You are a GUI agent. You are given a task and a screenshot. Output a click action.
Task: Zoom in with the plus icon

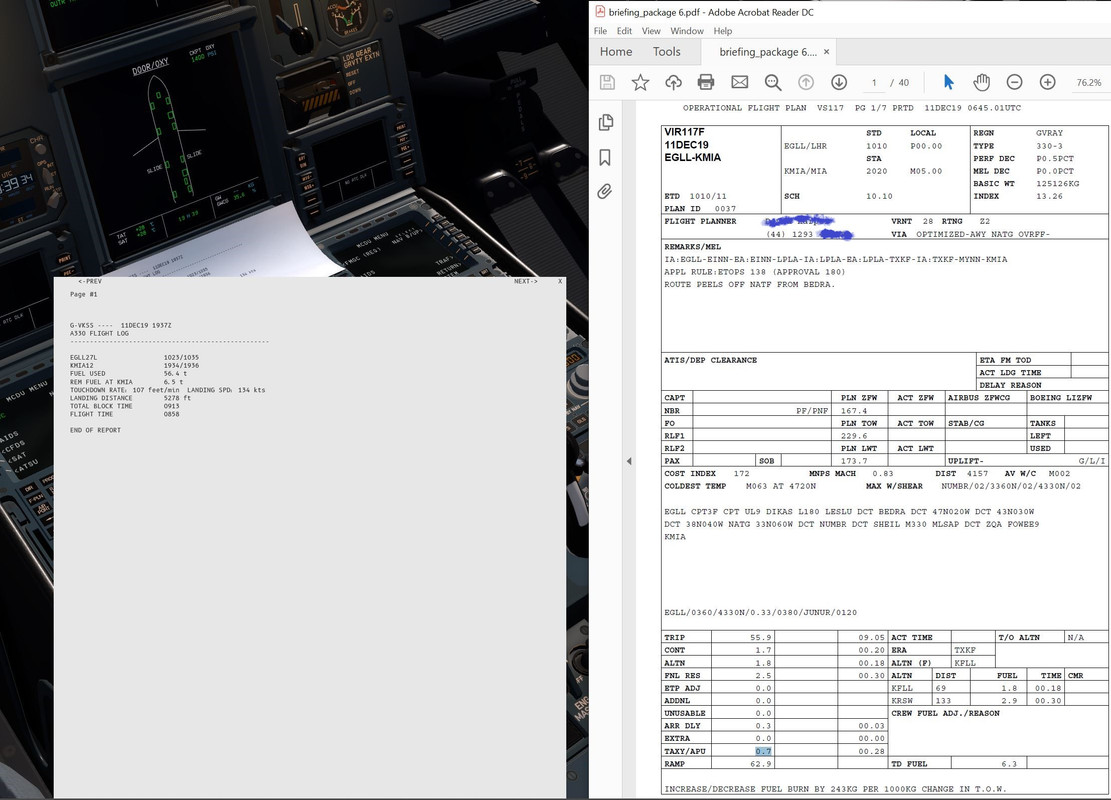pyautogui.click(x=1047, y=82)
